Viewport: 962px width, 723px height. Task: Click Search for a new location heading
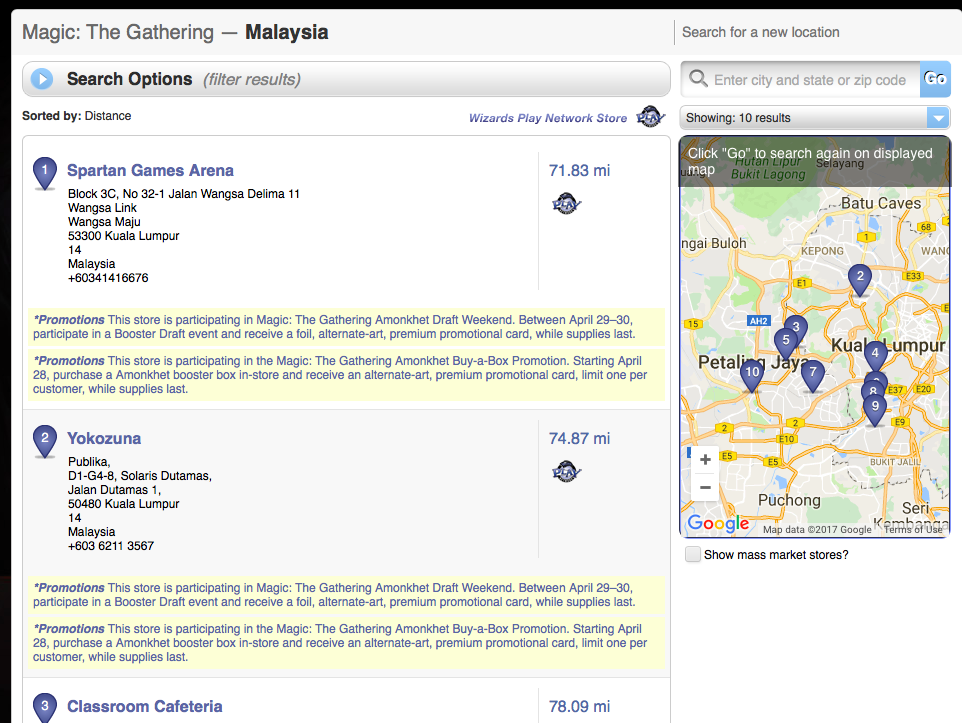pyautogui.click(x=761, y=32)
